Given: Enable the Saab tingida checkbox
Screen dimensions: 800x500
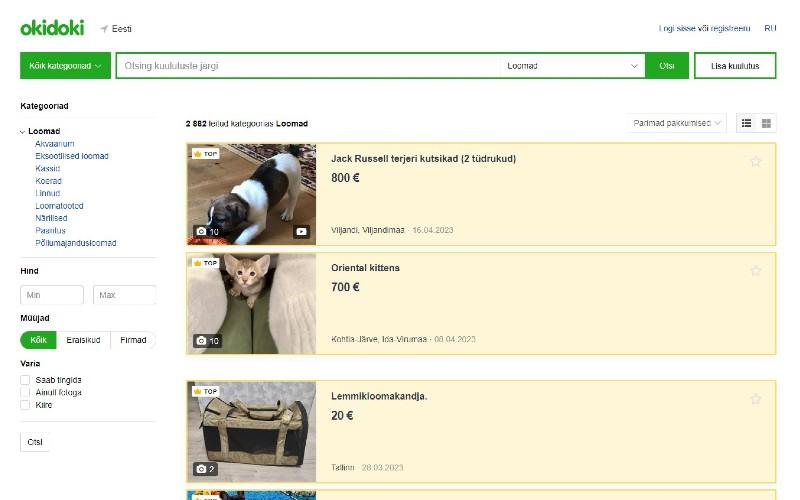Looking at the screenshot, I should tap(25, 380).
